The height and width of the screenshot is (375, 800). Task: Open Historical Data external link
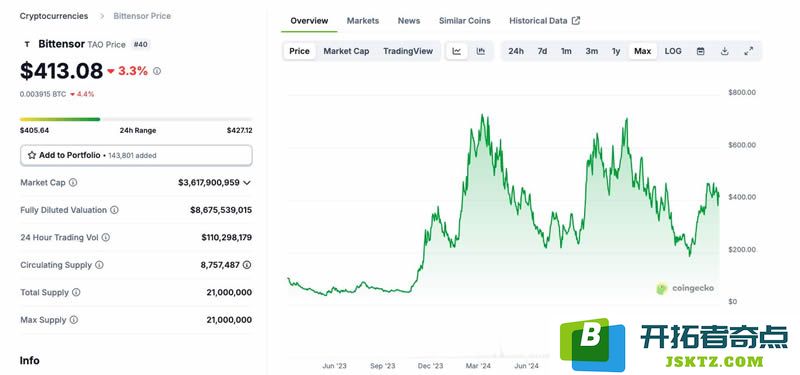point(544,21)
